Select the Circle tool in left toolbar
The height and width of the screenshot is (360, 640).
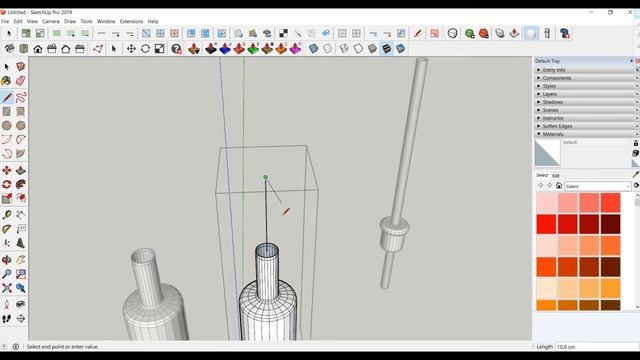[x=7, y=125]
